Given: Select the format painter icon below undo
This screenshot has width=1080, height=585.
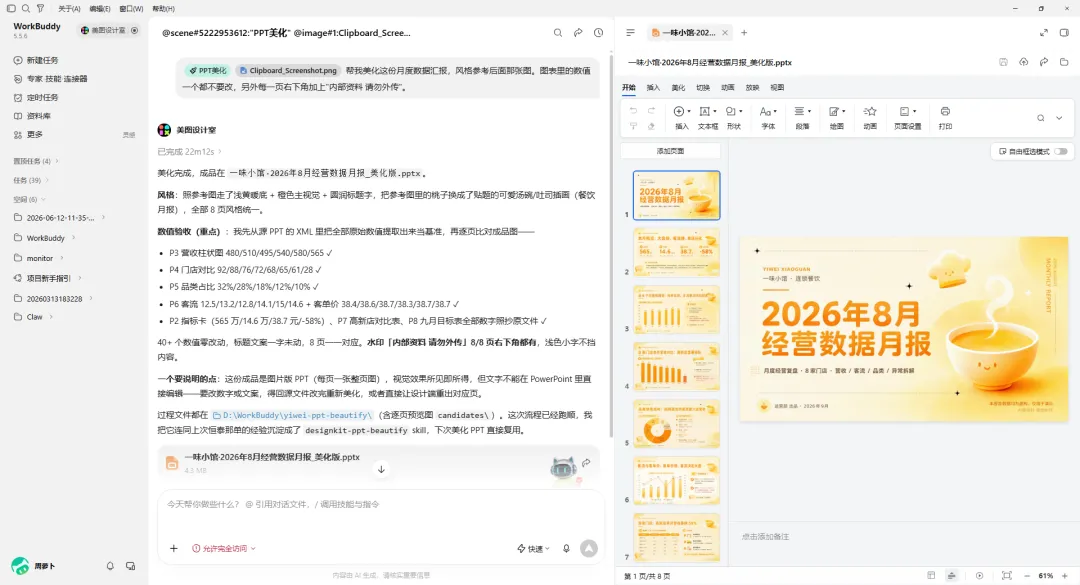Looking at the screenshot, I should tap(633, 126).
